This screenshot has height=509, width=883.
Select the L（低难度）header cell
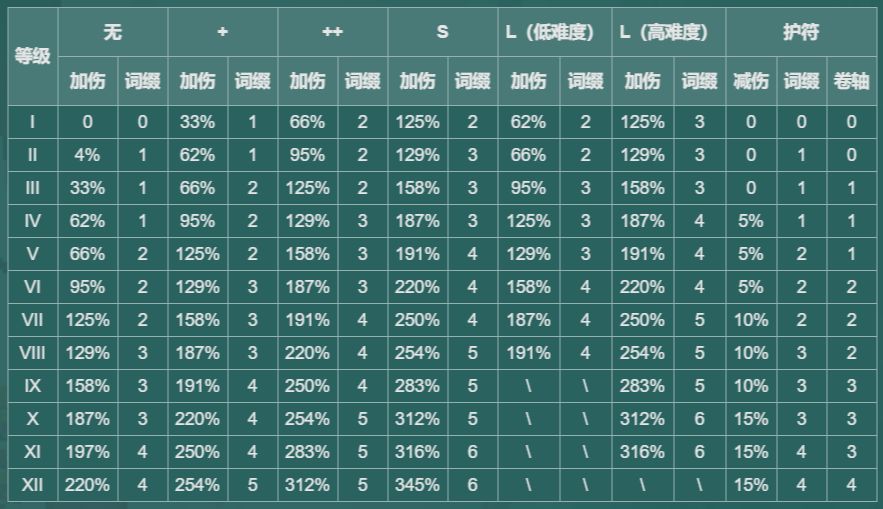coord(554,32)
